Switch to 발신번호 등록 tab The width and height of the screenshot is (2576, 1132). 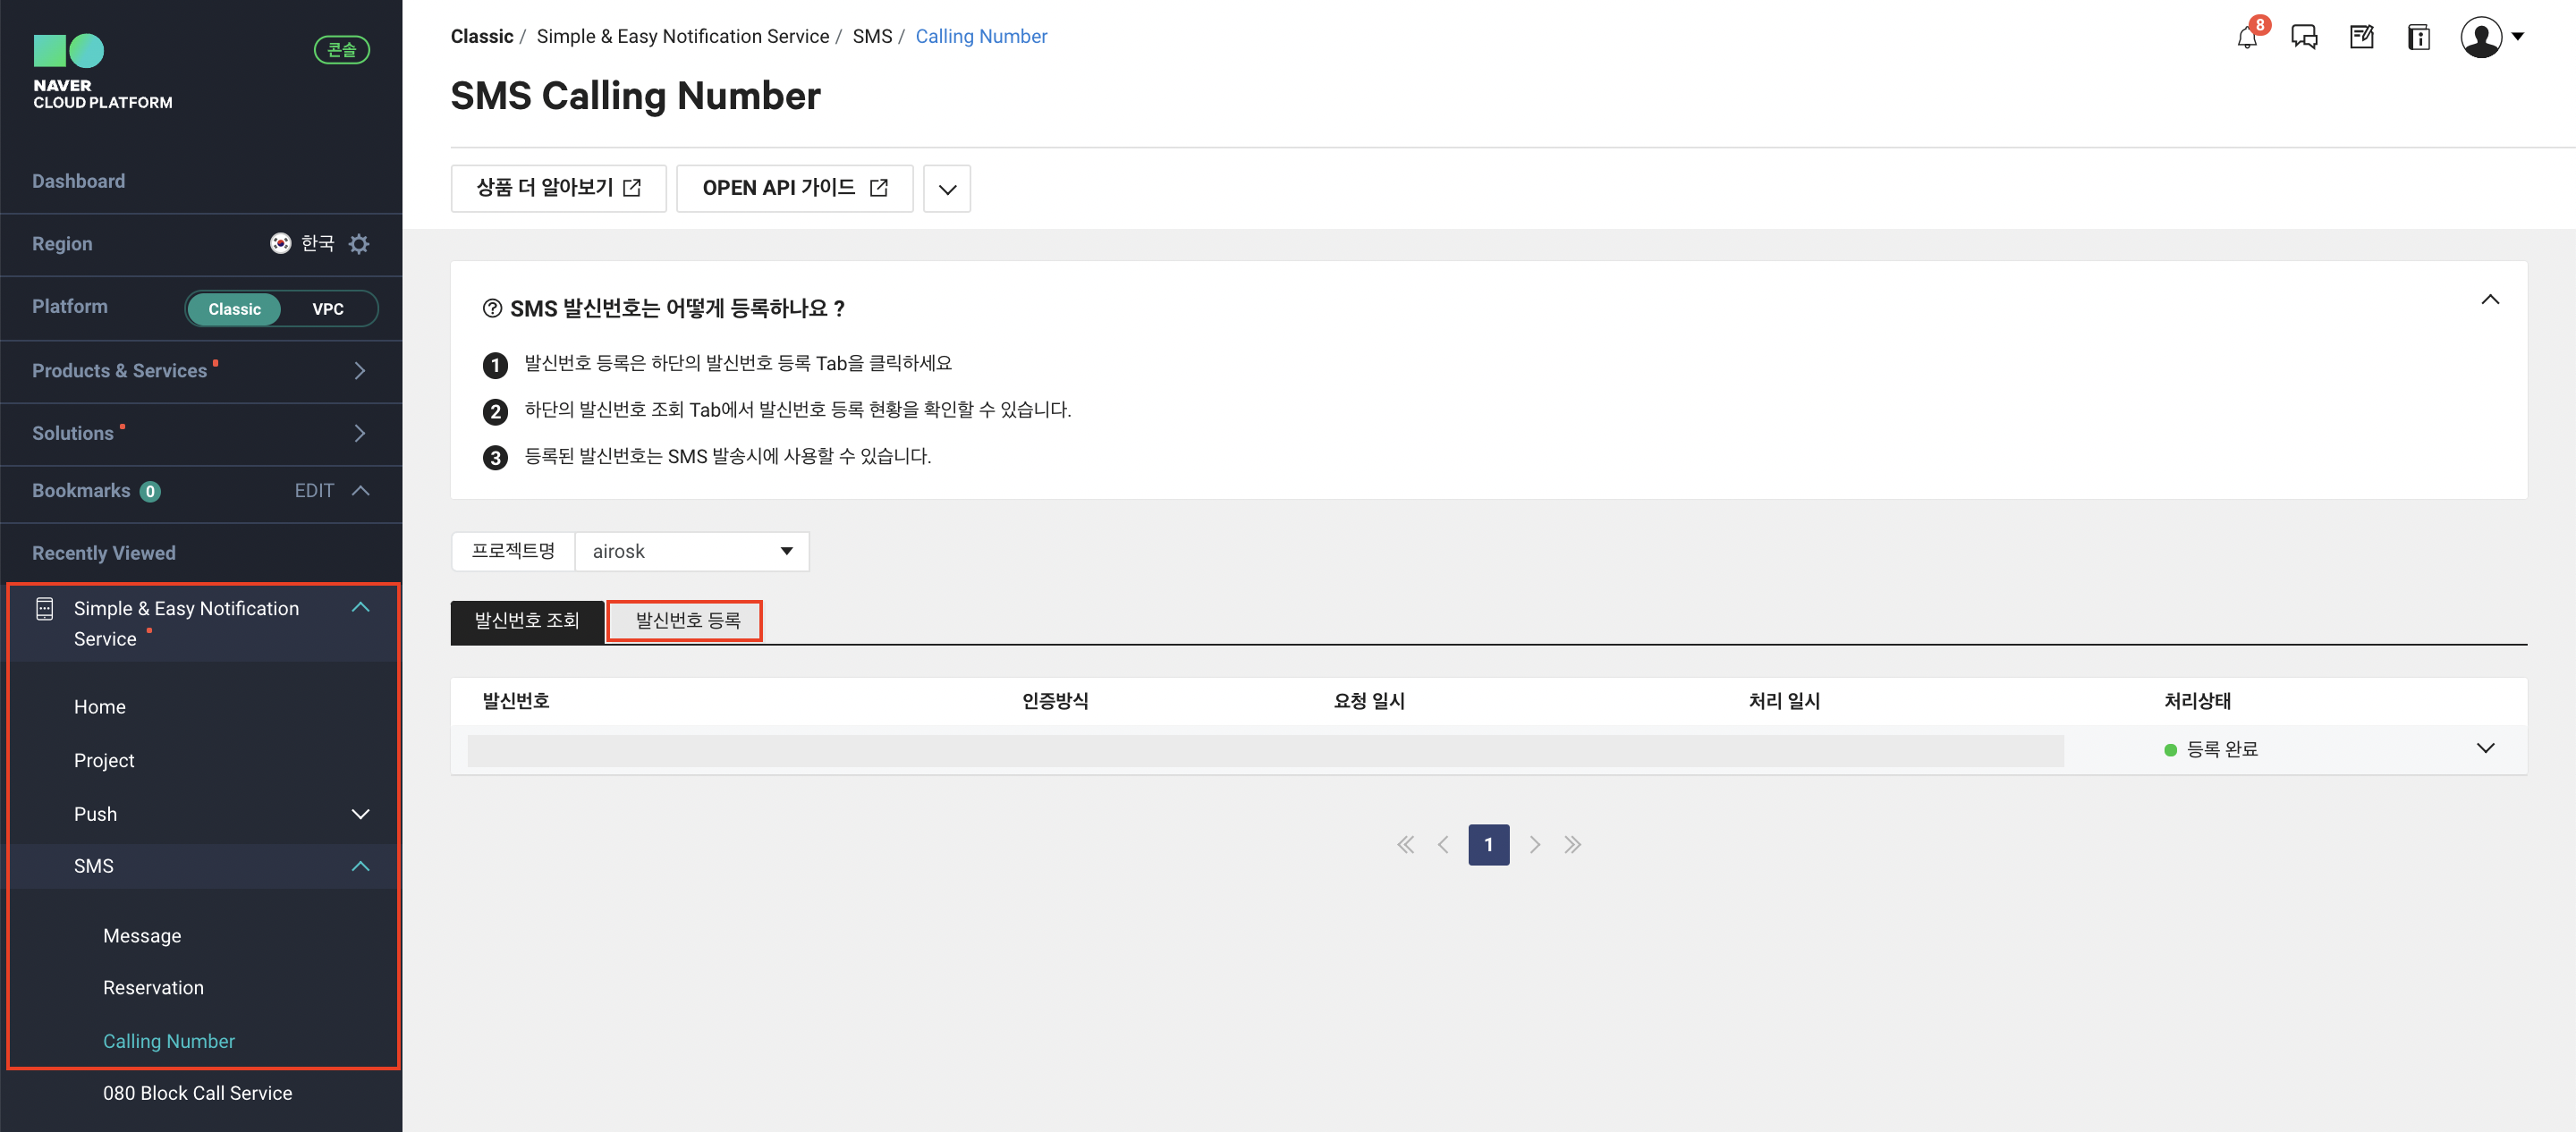click(686, 621)
